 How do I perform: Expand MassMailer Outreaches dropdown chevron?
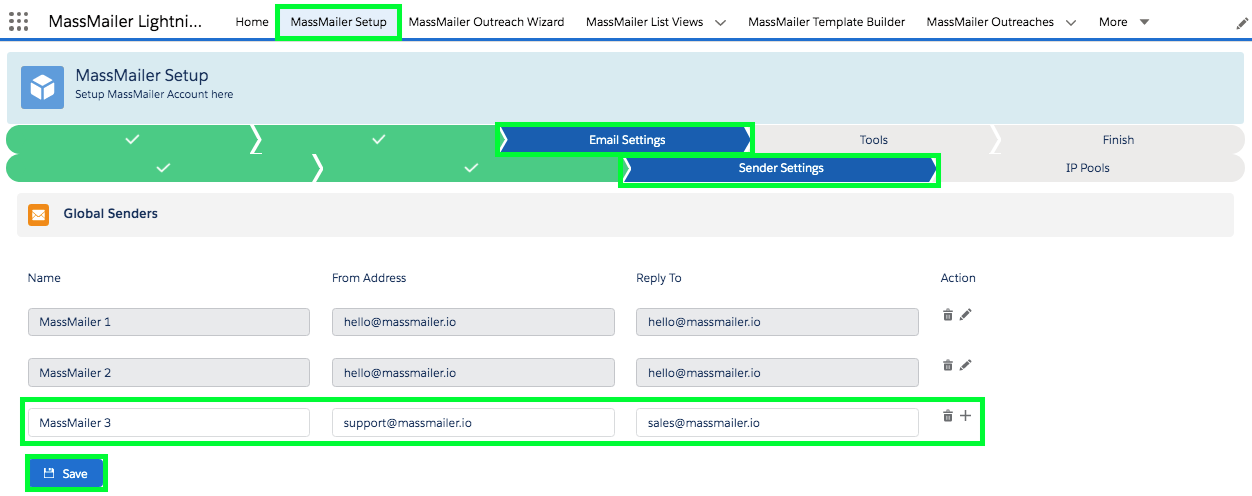[1071, 22]
